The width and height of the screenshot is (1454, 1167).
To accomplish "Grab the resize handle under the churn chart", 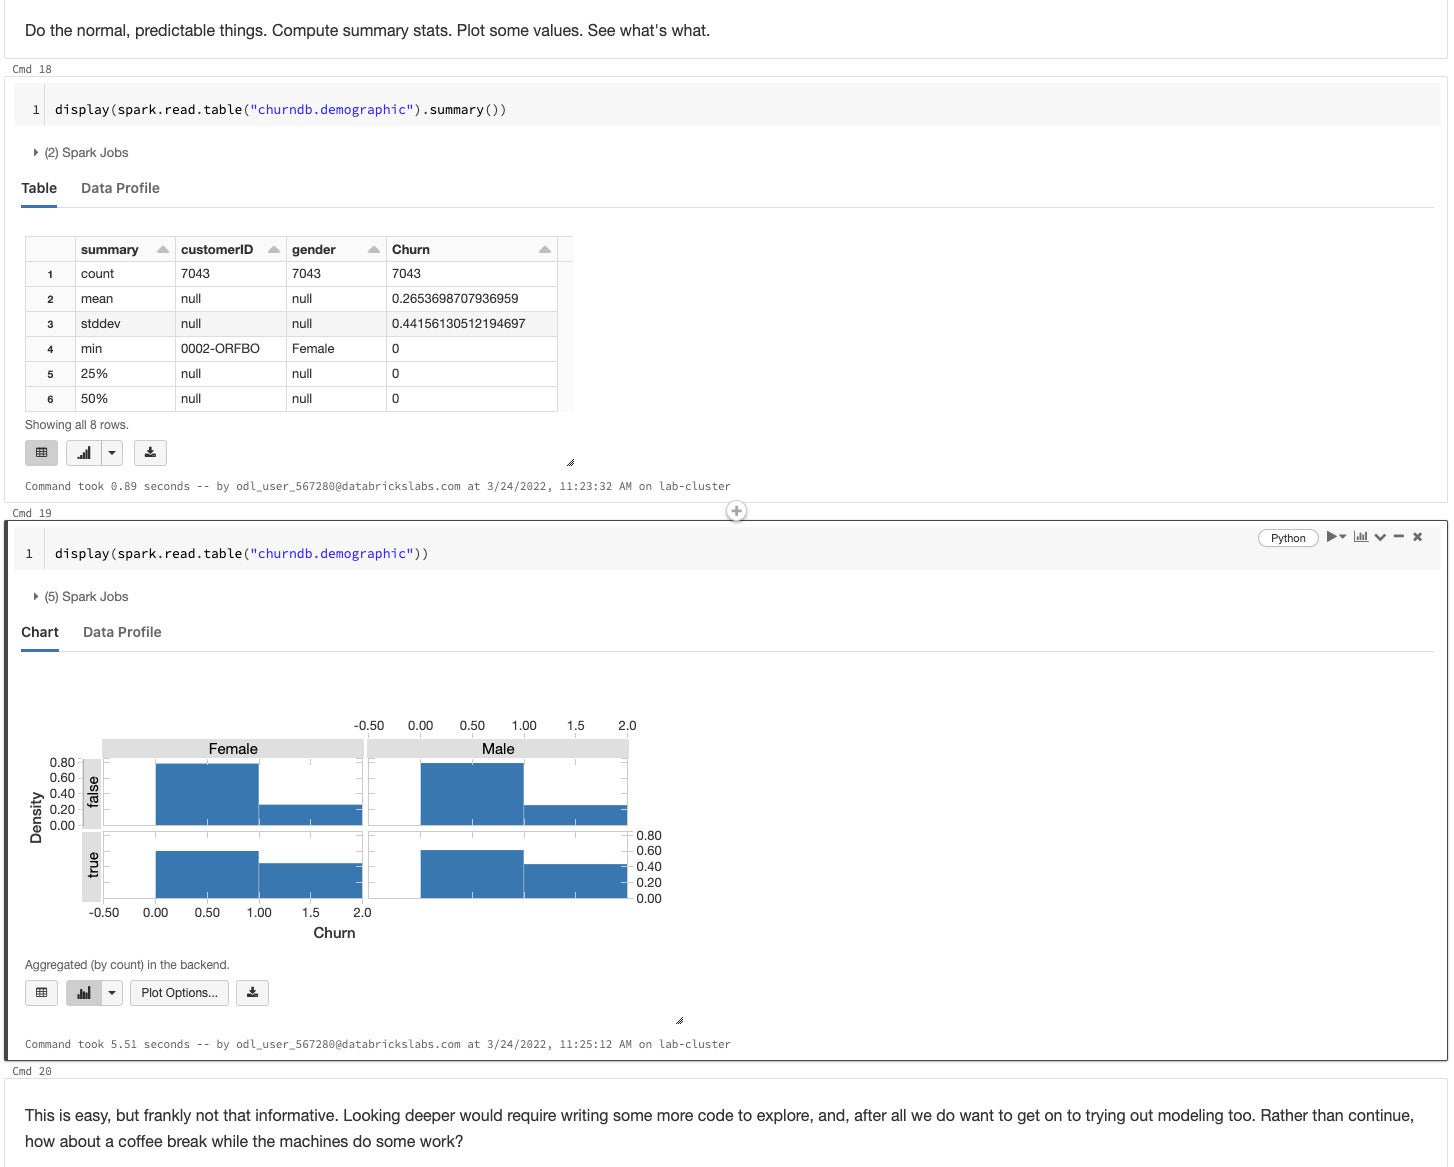I will 679,1020.
